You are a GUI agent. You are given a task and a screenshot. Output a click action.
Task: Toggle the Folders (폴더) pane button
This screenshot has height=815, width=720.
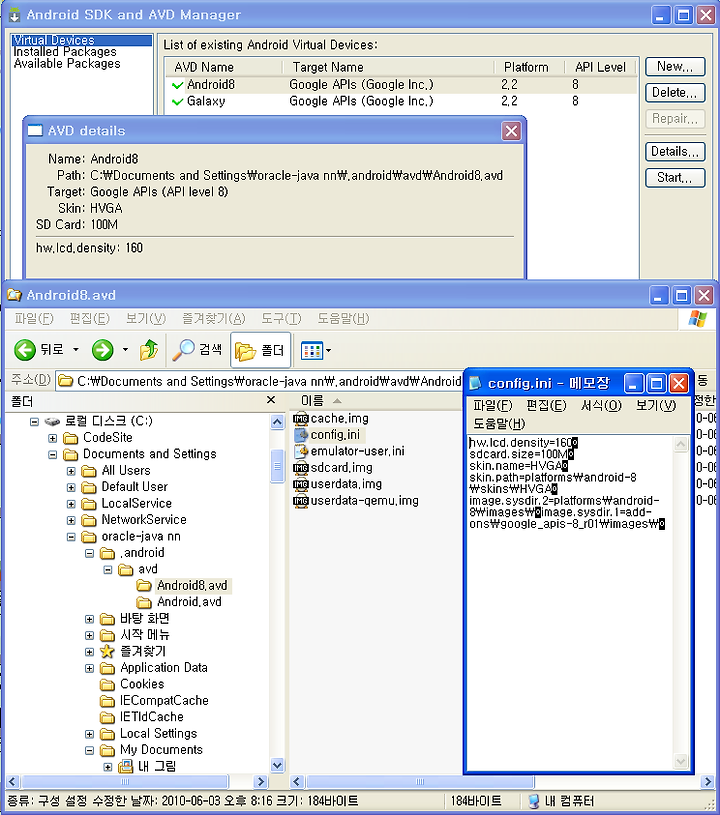(x=260, y=350)
